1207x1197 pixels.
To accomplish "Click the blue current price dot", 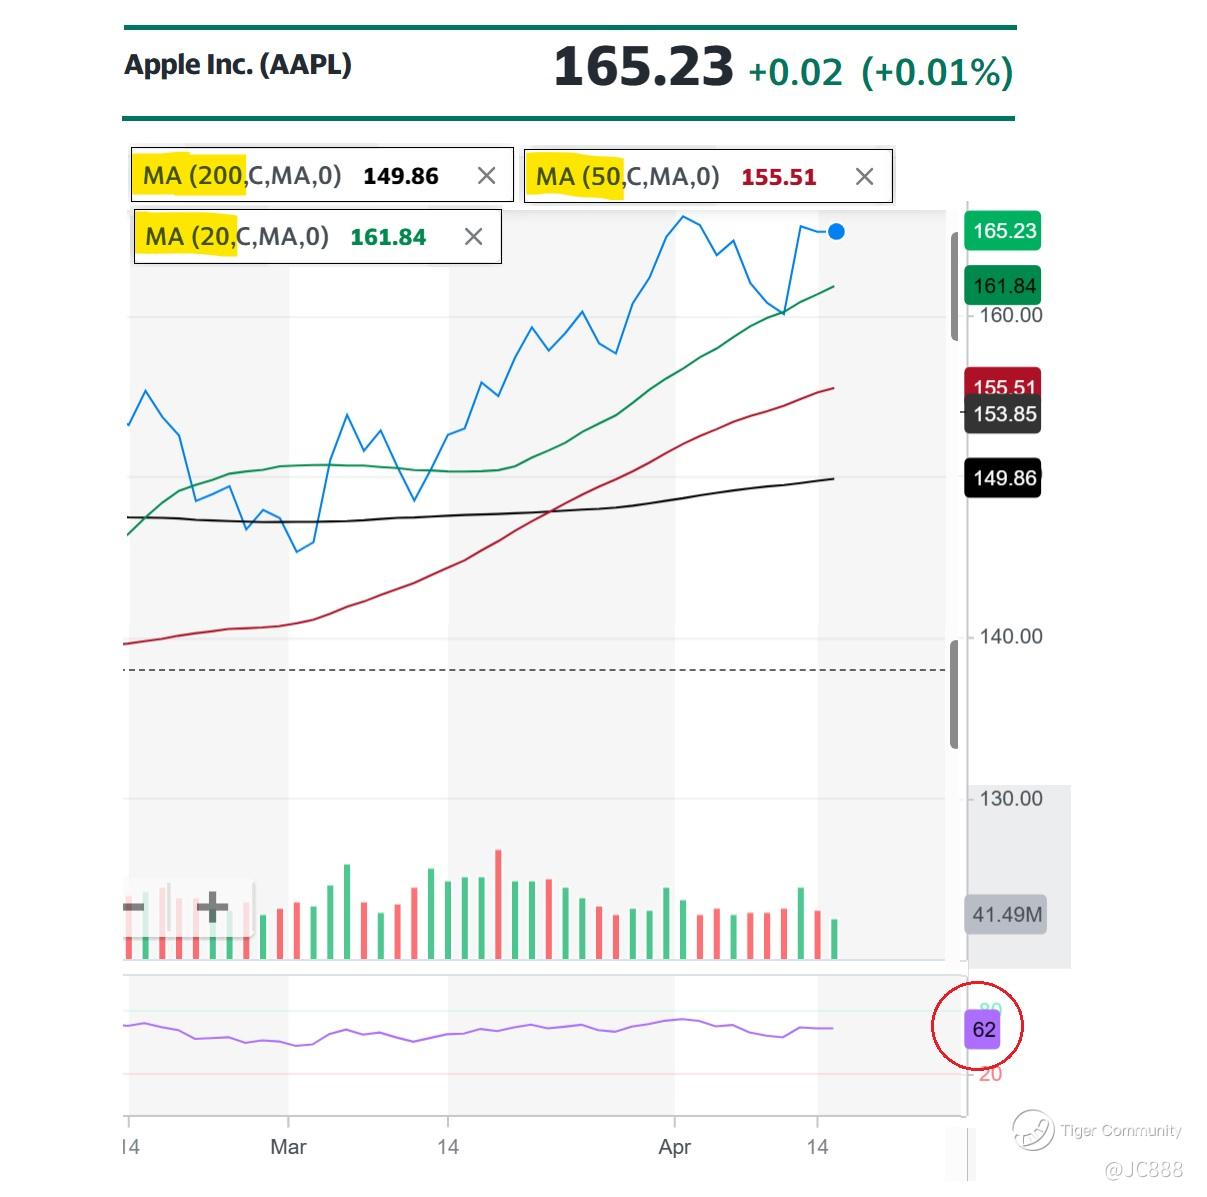I will pyautogui.click(x=836, y=232).
